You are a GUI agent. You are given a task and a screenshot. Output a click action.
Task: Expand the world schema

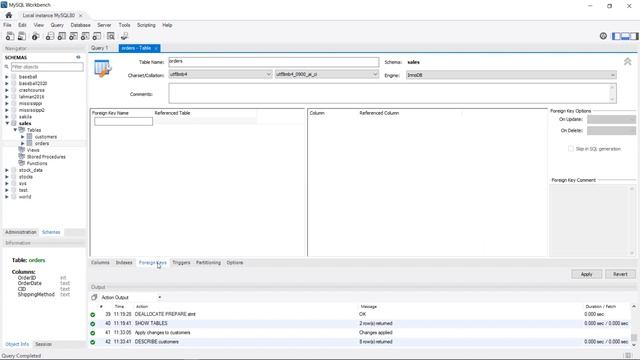[7, 197]
